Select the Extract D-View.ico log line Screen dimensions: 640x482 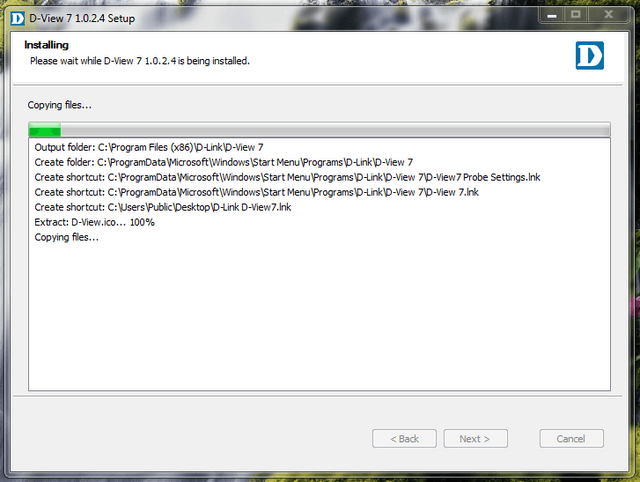click(x=94, y=222)
